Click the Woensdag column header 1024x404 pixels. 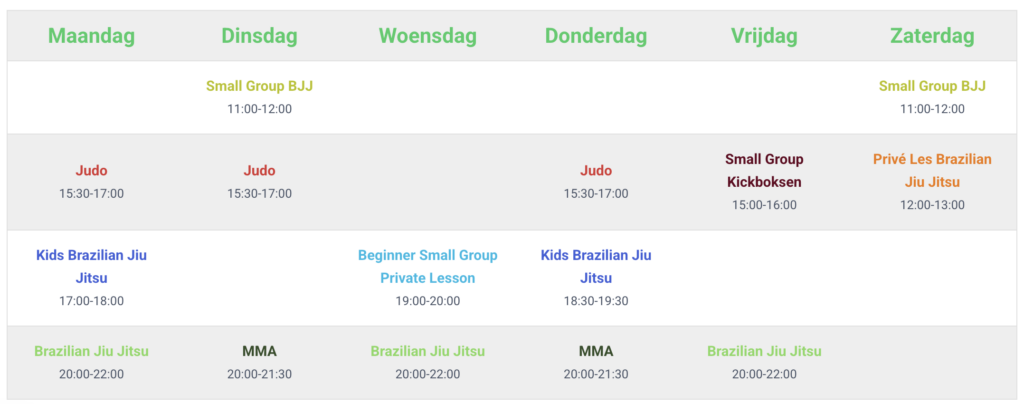coord(427,37)
